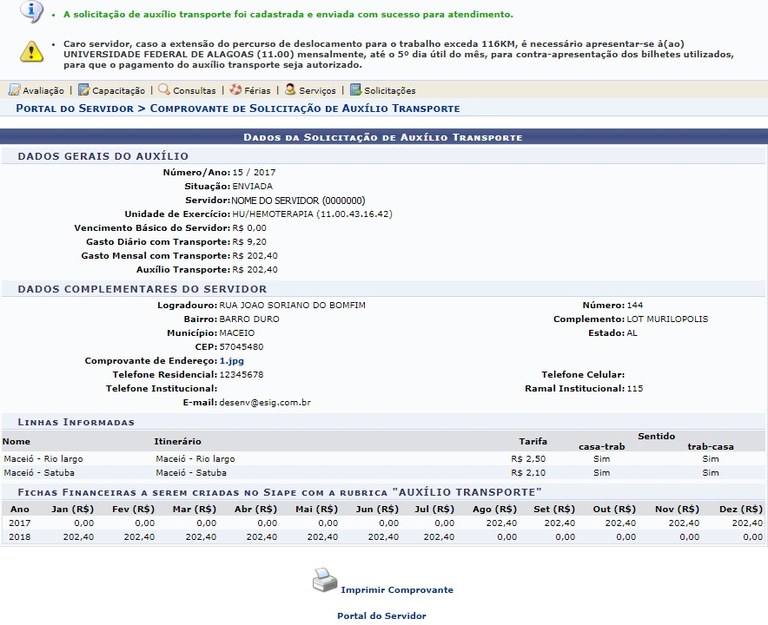Open the Avaliação menu label
This screenshot has height=625, width=768.
coord(44,91)
